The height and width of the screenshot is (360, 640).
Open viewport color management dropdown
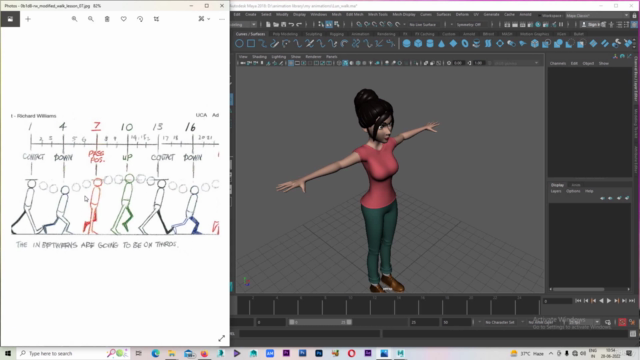tap(516, 63)
